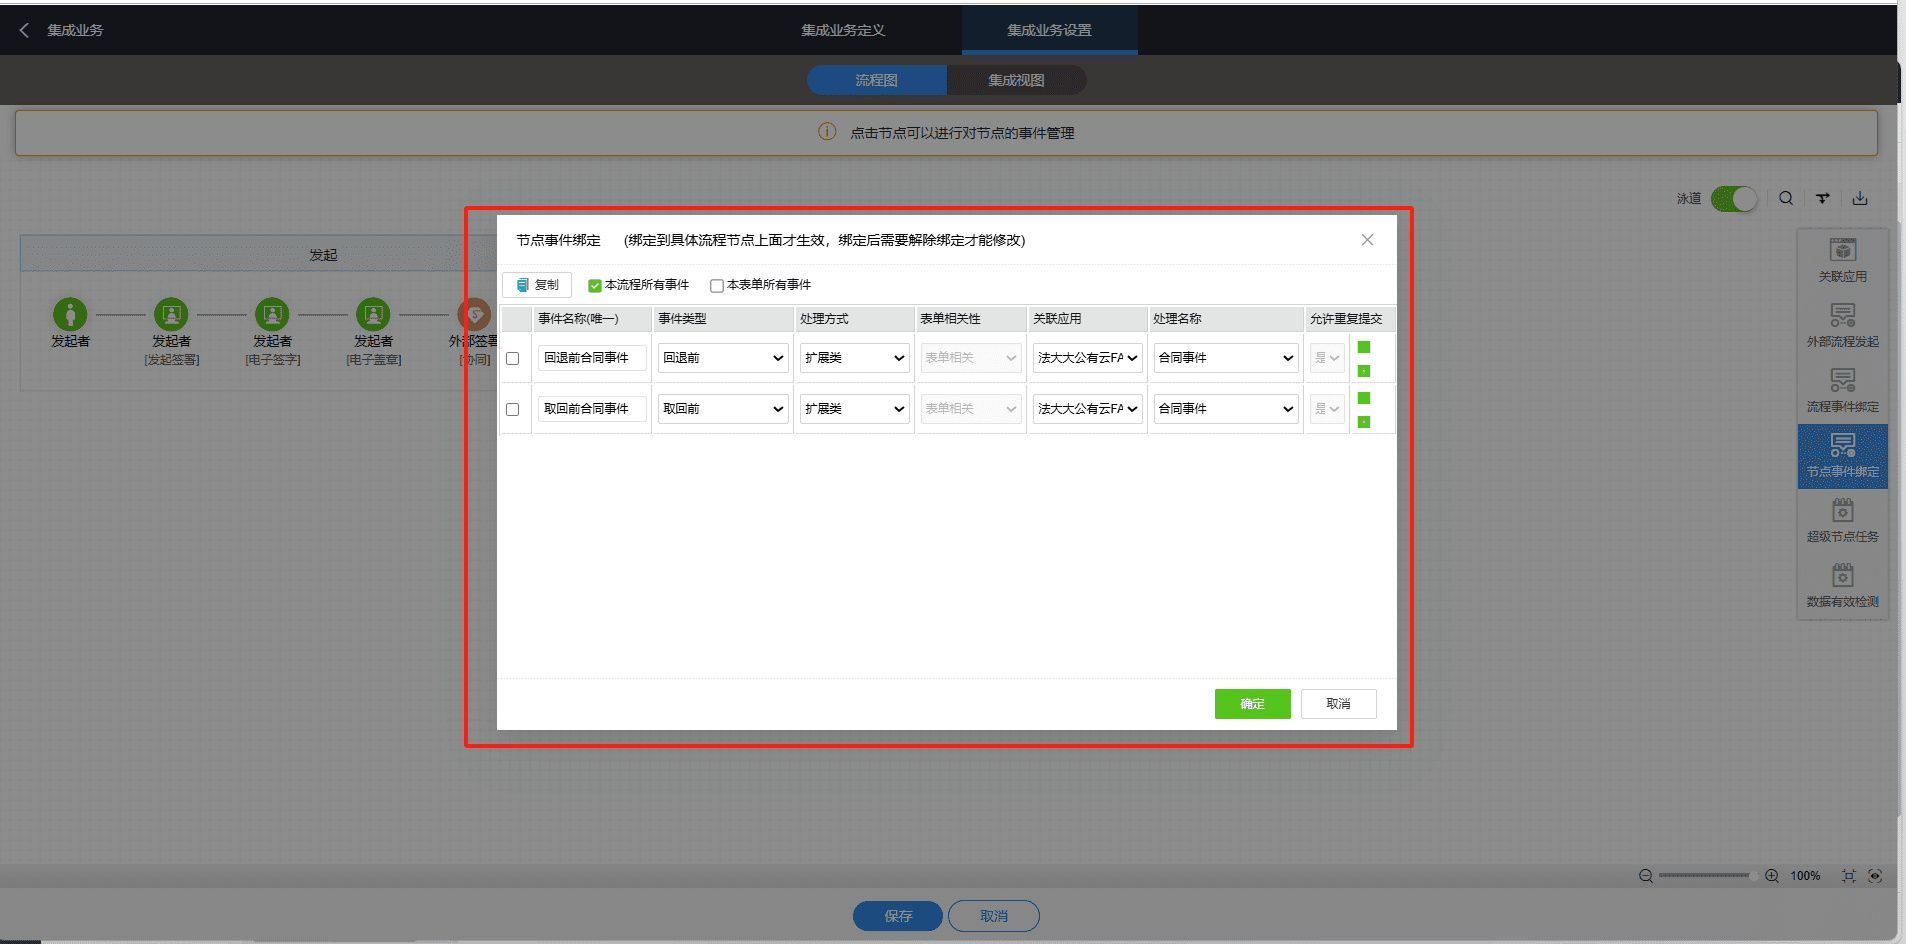The width and height of the screenshot is (1906, 944).
Task: Open 表单相关 dropdown in 回退前合同事件 row
Action: coord(970,358)
